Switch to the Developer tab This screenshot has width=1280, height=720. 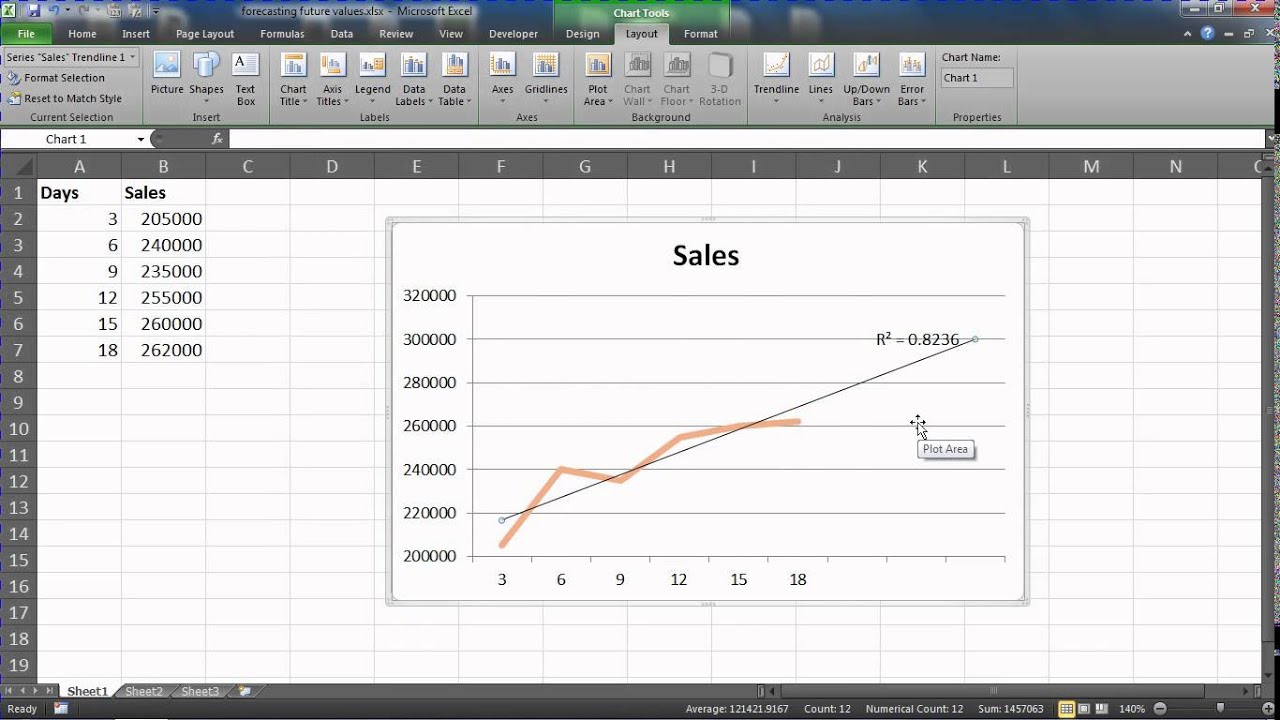coord(513,34)
